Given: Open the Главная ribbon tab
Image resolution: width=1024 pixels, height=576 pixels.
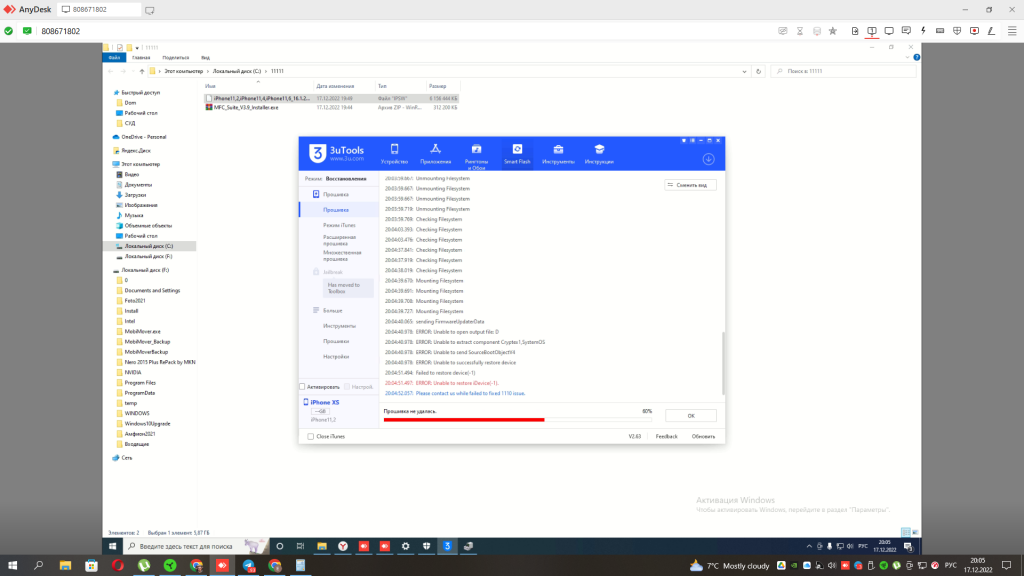Looking at the screenshot, I should (141, 57).
